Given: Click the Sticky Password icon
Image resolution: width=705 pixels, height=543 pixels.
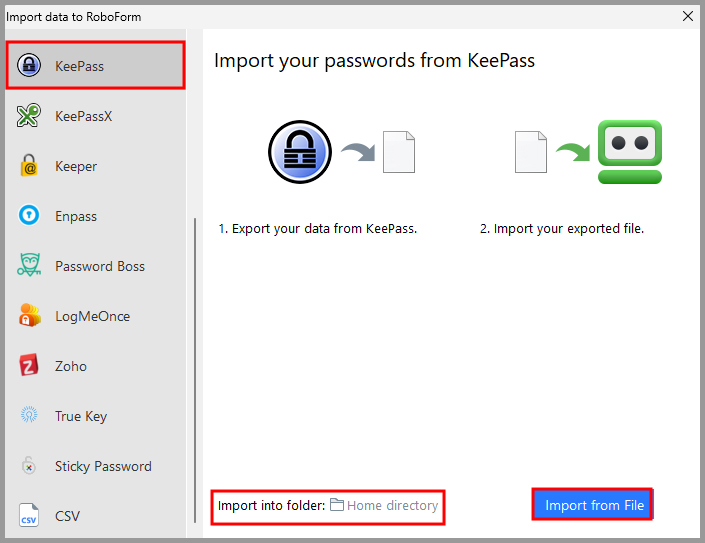Looking at the screenshot, I should (29, 466).
